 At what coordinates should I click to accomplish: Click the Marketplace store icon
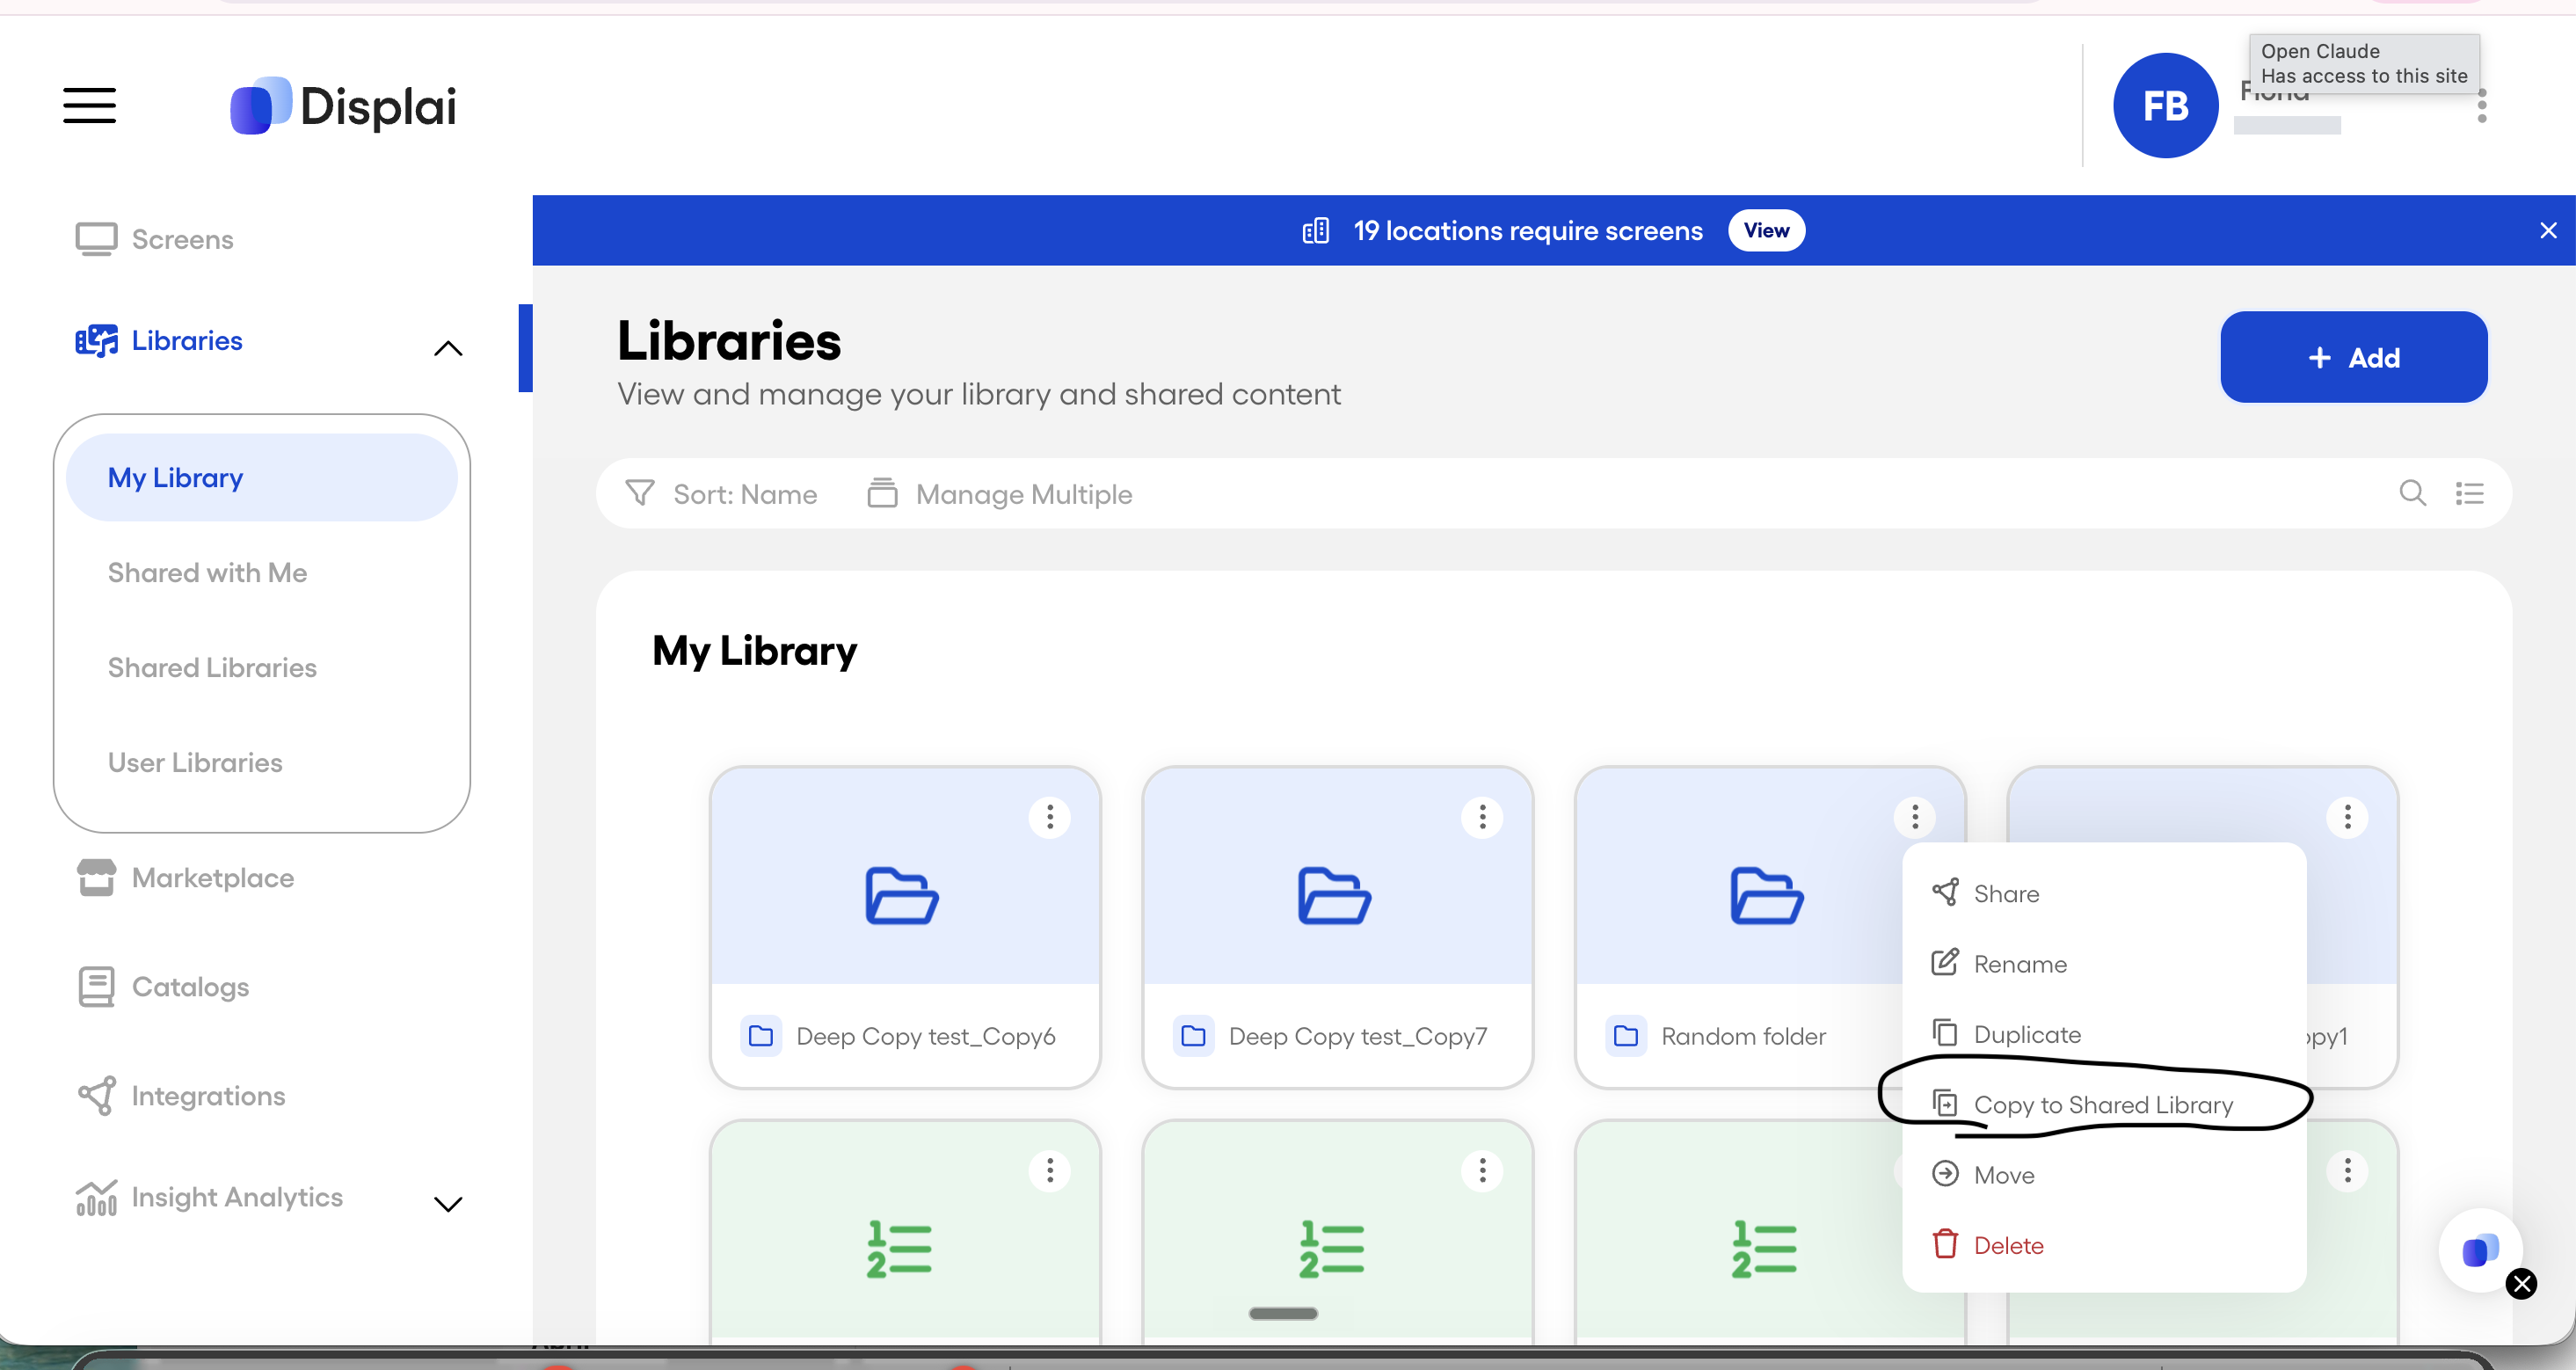96,878
